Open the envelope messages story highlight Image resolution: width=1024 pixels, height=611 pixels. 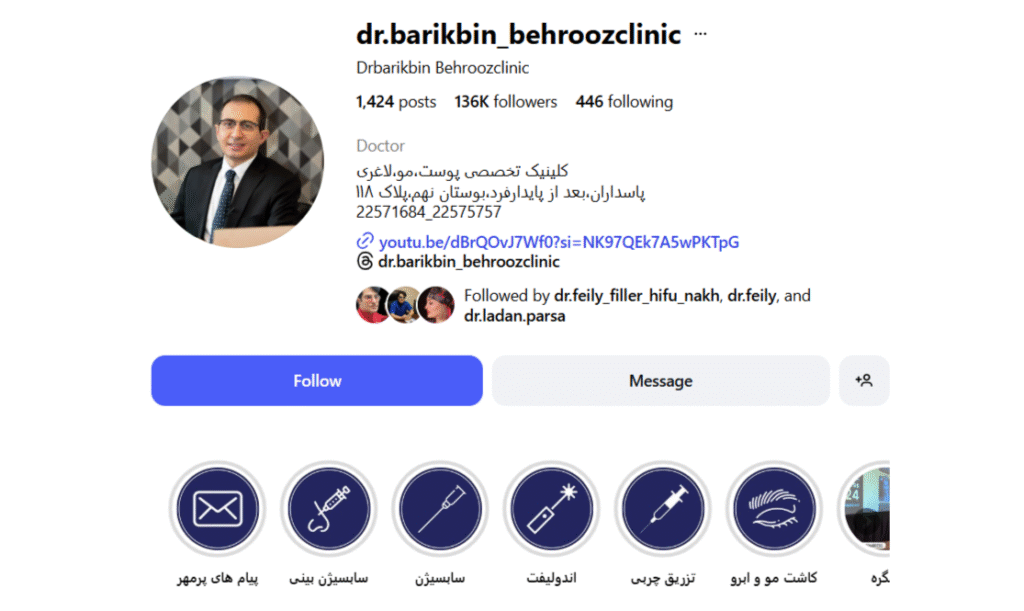point(217,509)
